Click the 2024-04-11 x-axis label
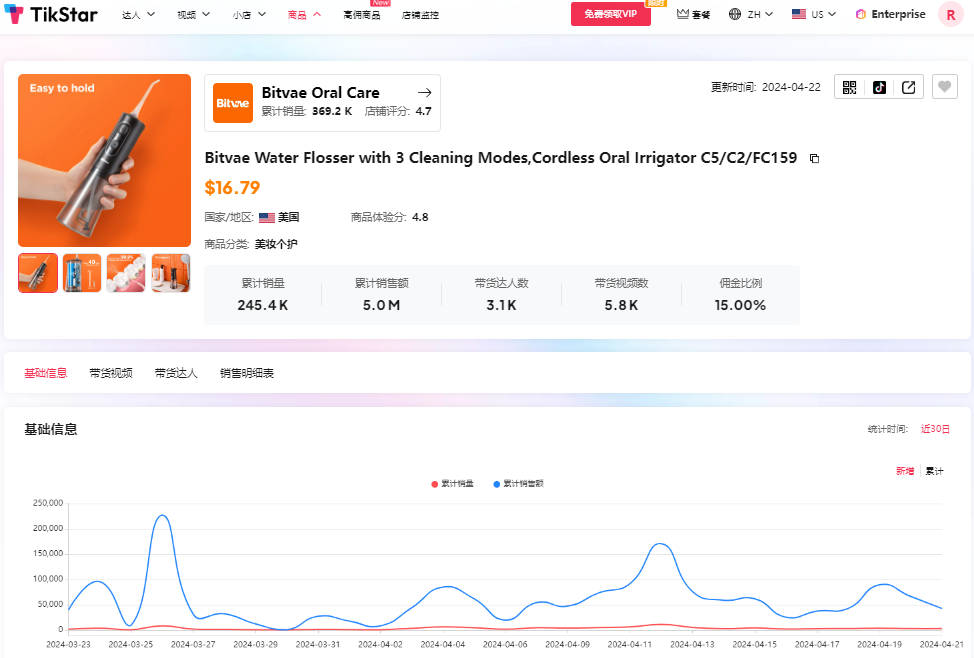Viewport: 974px width, 658px height. pos(630,644)
